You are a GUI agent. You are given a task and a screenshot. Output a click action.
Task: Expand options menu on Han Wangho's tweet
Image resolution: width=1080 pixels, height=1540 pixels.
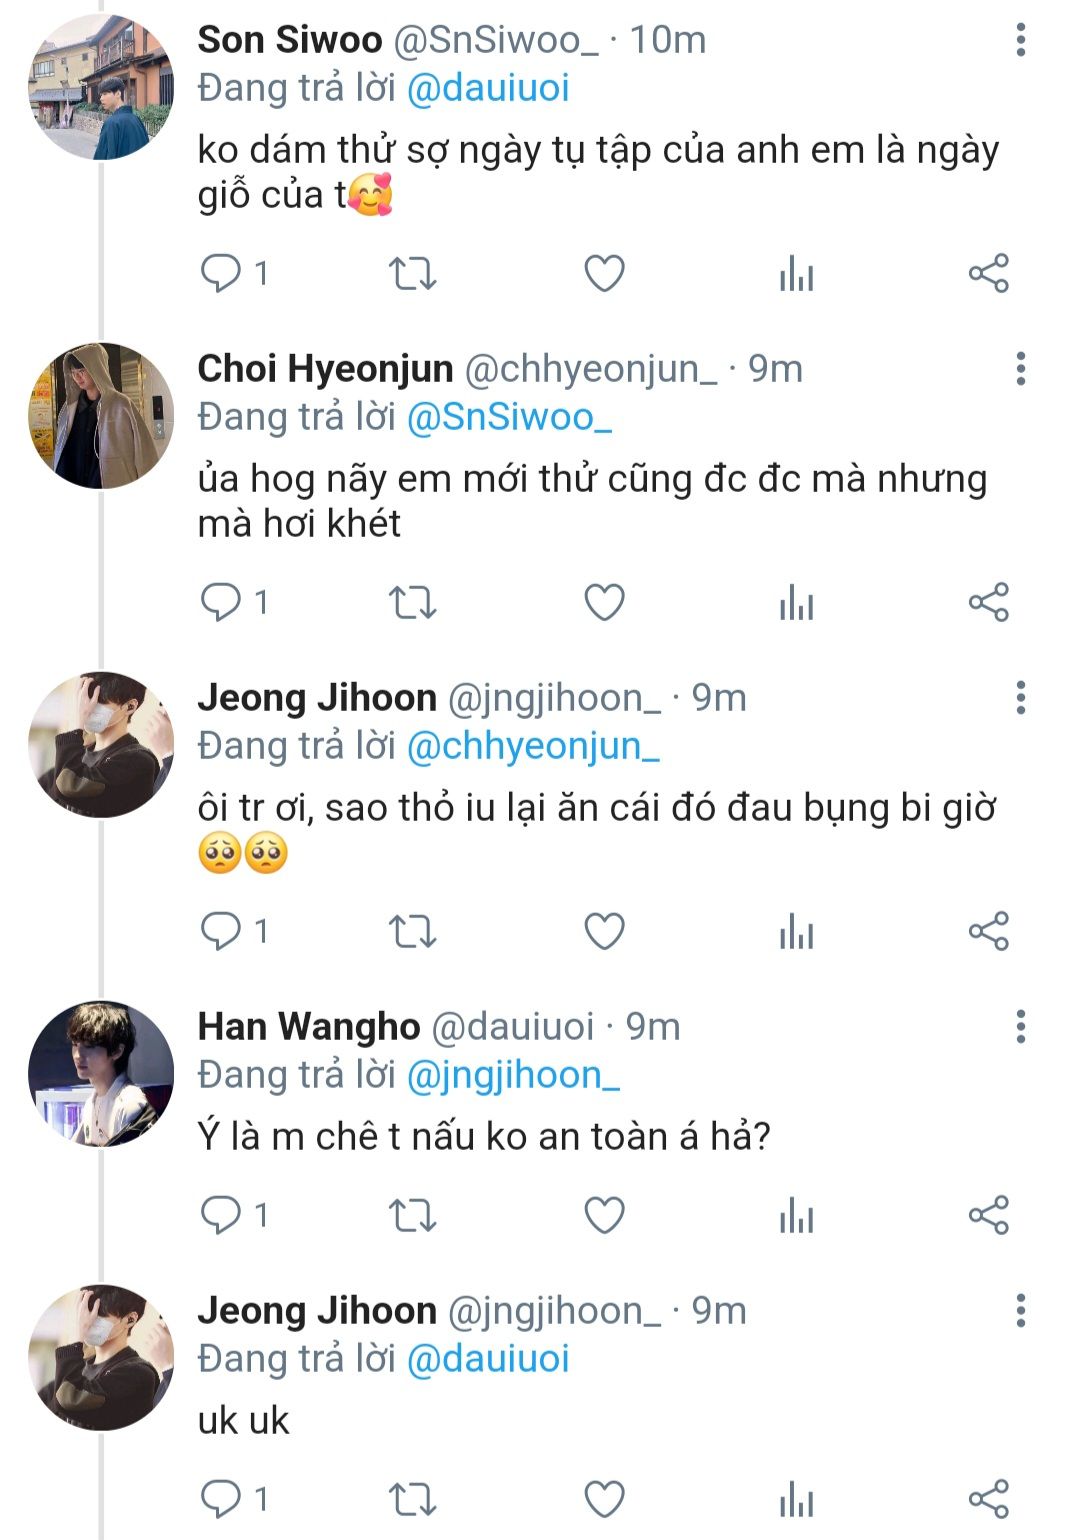pyautogui.click(x=1020, y=1027)
